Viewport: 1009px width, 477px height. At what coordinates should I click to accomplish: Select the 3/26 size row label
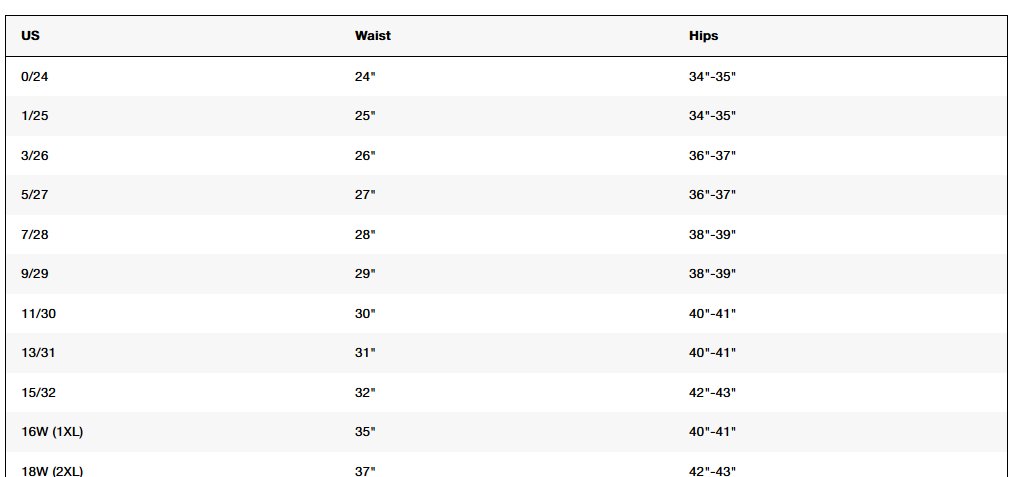click(35, 156)
